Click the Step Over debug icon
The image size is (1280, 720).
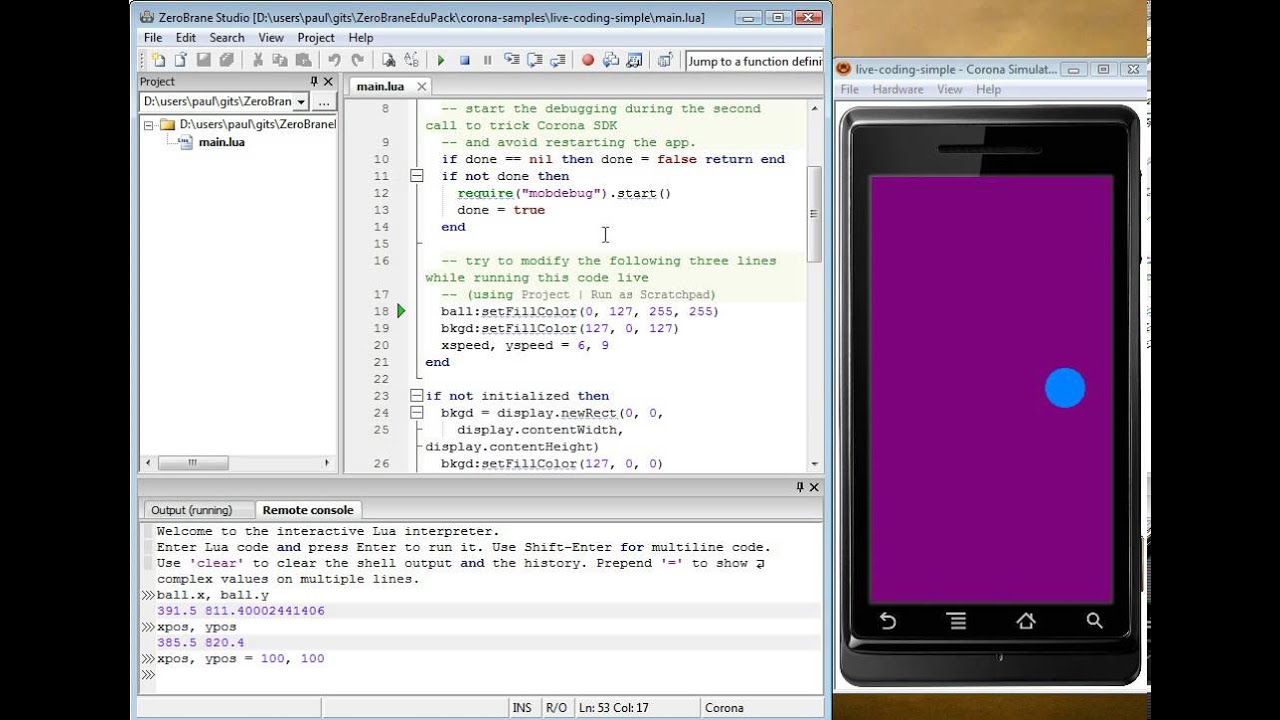pyautogui.click(x=533, y=60)
